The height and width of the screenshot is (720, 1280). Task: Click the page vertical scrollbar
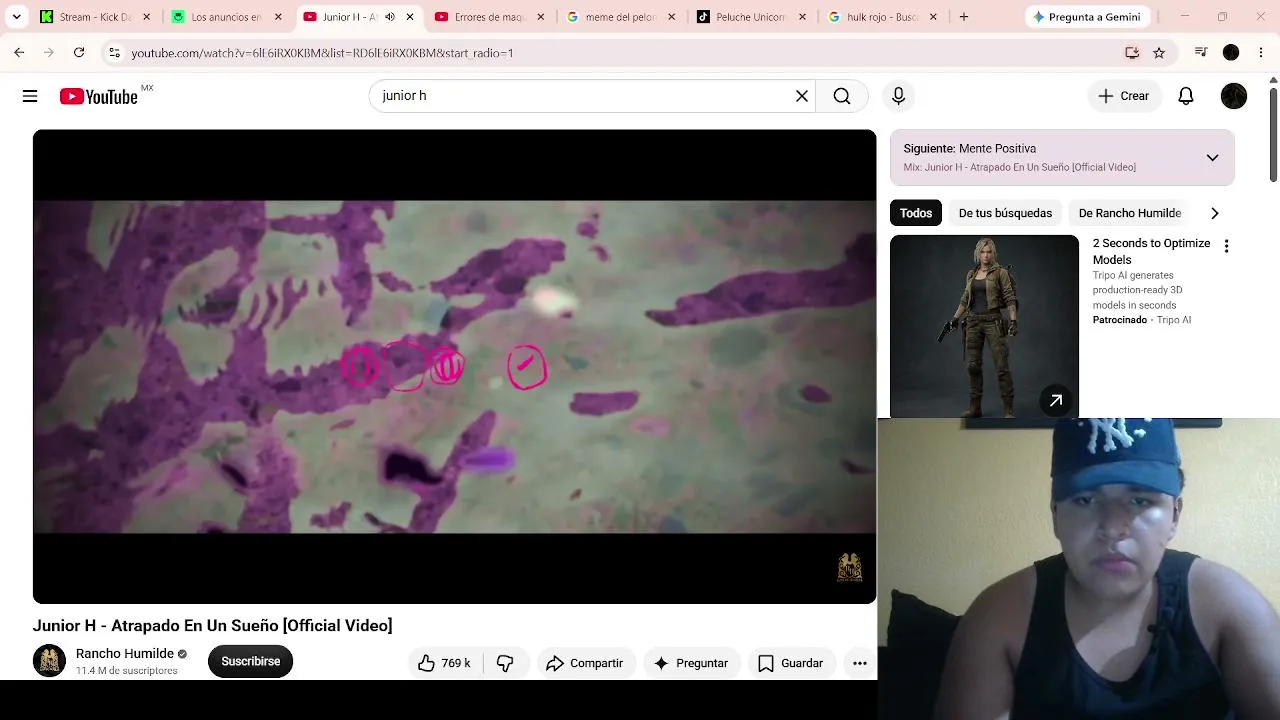[1273, 135]
